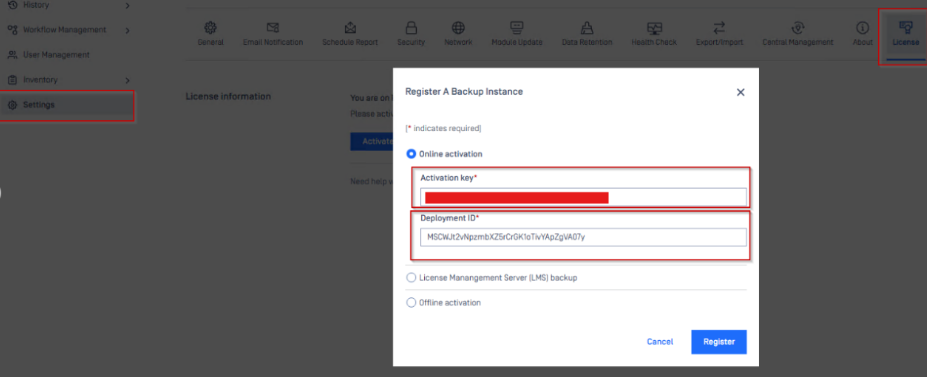Open the Network globe icon

tap(458, 28)
